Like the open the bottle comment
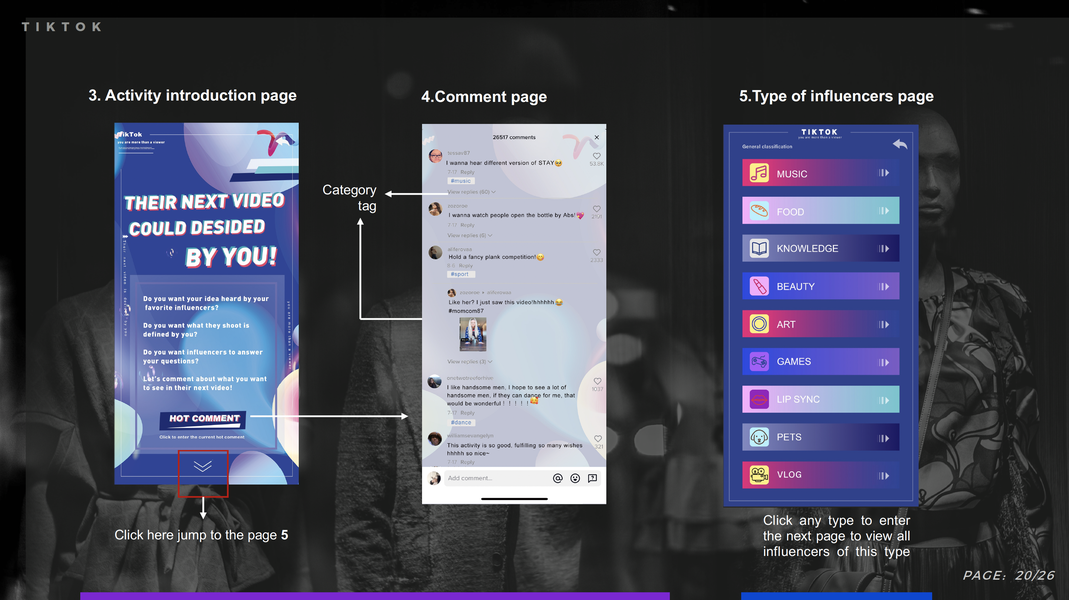Image resolution: width=1069 pixels, height=600 pixels. [x=597, y=209]
